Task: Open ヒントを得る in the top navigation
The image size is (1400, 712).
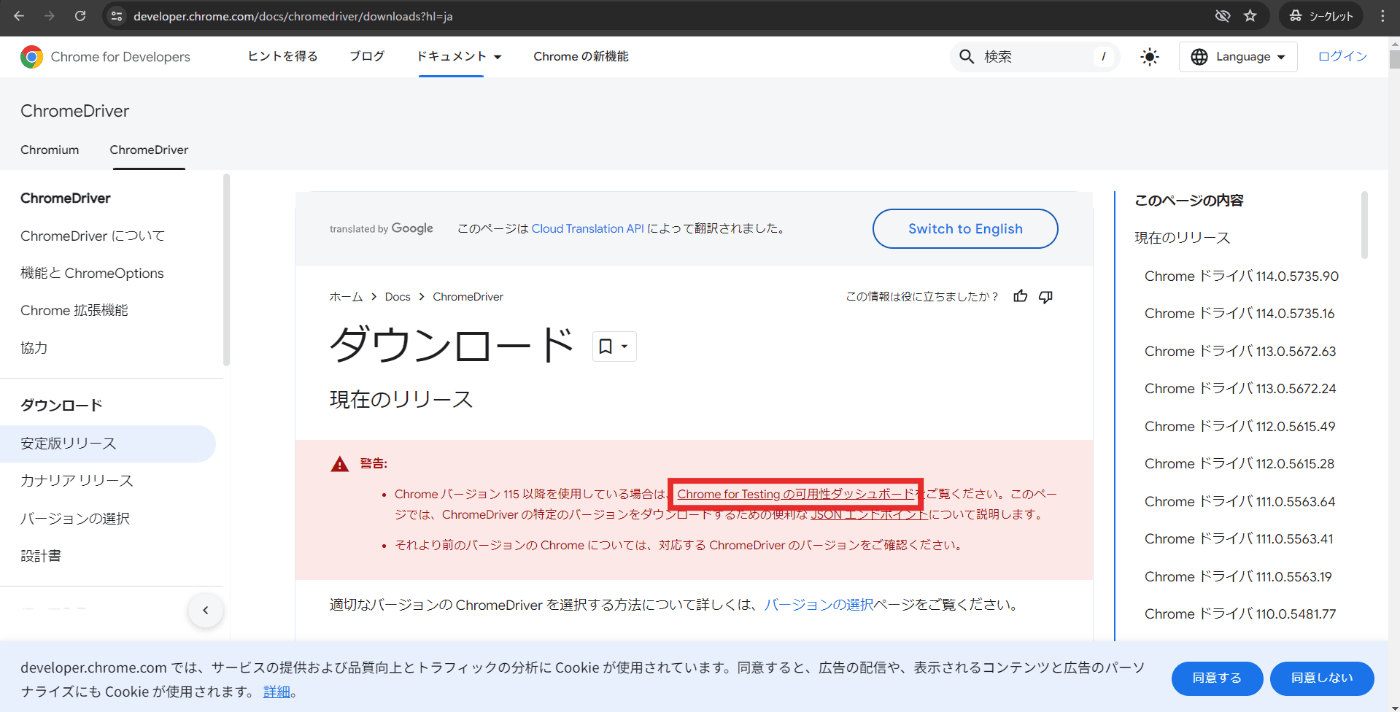Action: coord(283,57)
